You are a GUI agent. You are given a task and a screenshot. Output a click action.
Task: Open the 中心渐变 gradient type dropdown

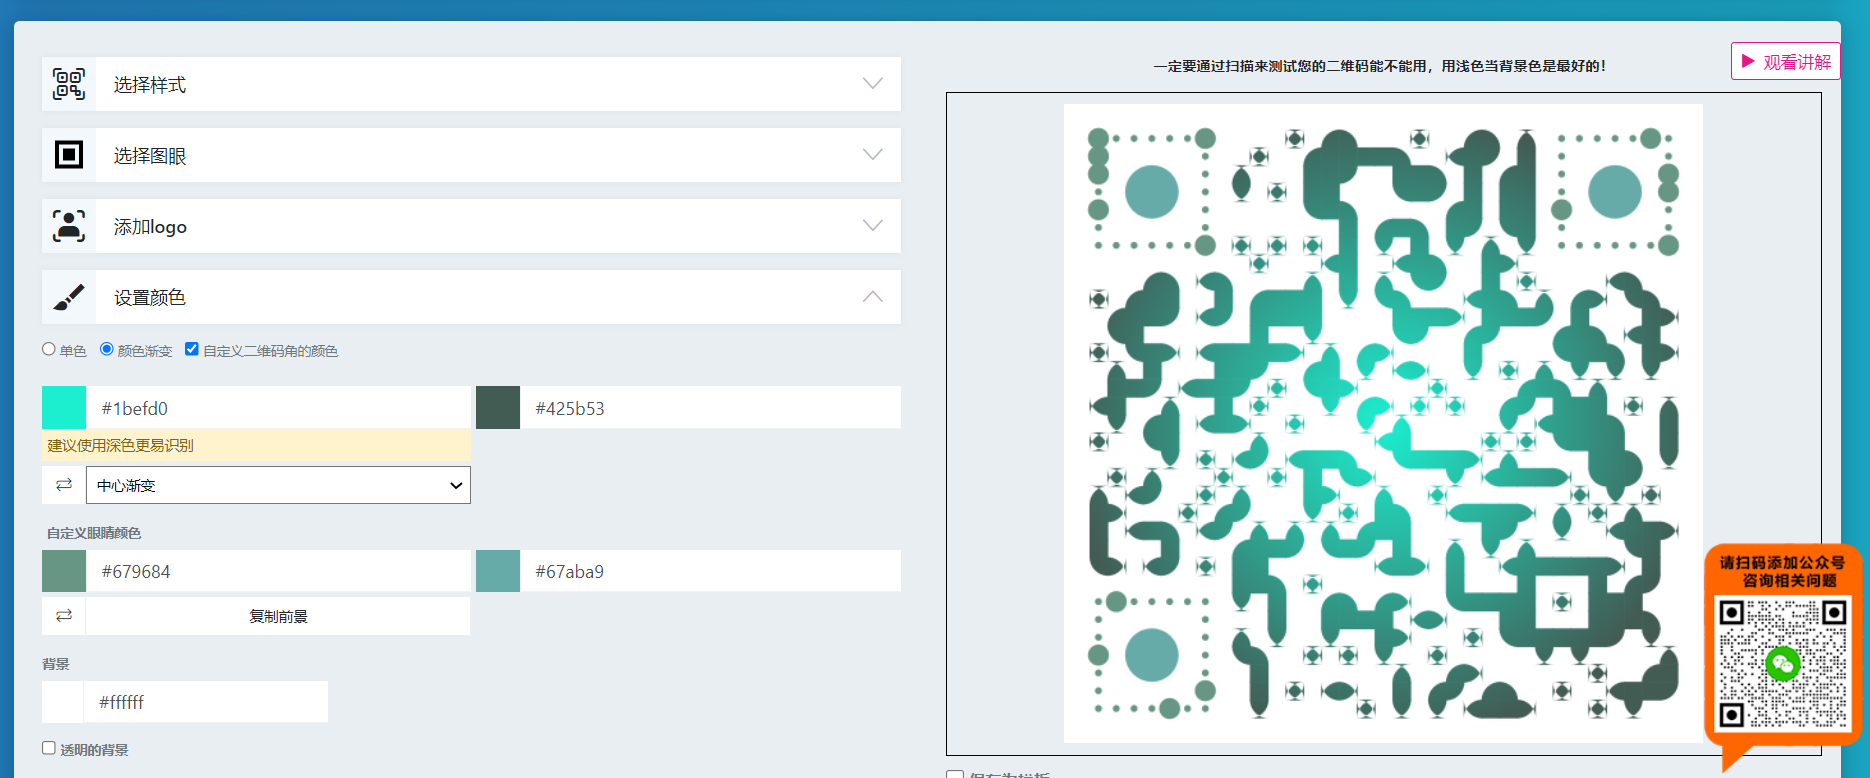tap(278, 485)
